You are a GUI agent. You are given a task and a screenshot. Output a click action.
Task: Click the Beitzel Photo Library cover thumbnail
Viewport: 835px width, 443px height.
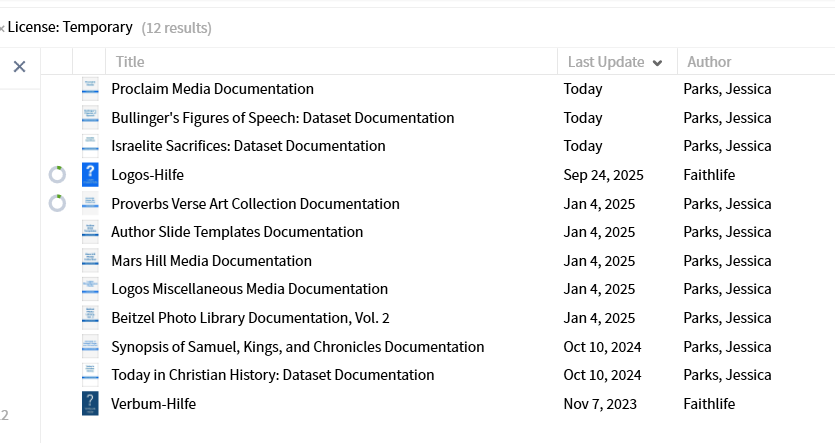click(x=90, y=318)
